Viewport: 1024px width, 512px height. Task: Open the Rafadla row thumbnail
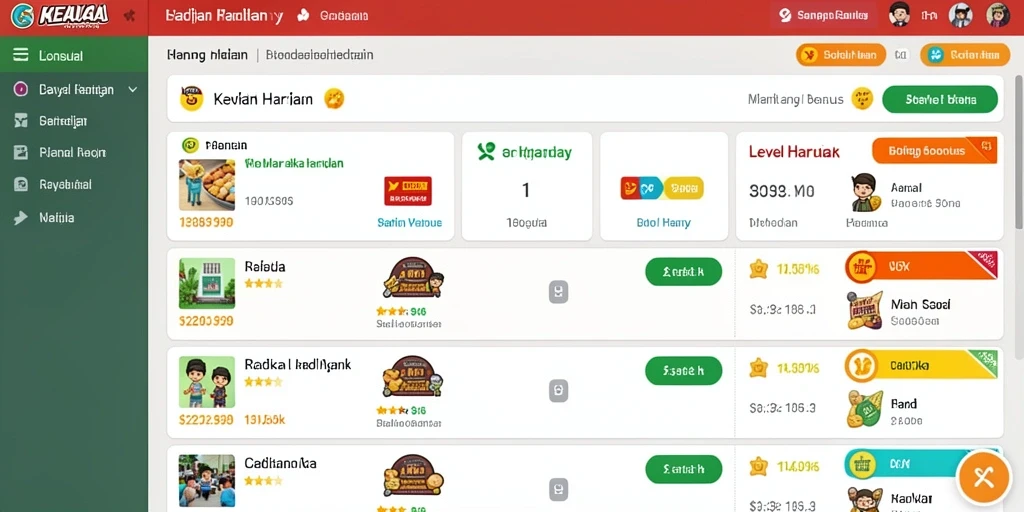206,283
